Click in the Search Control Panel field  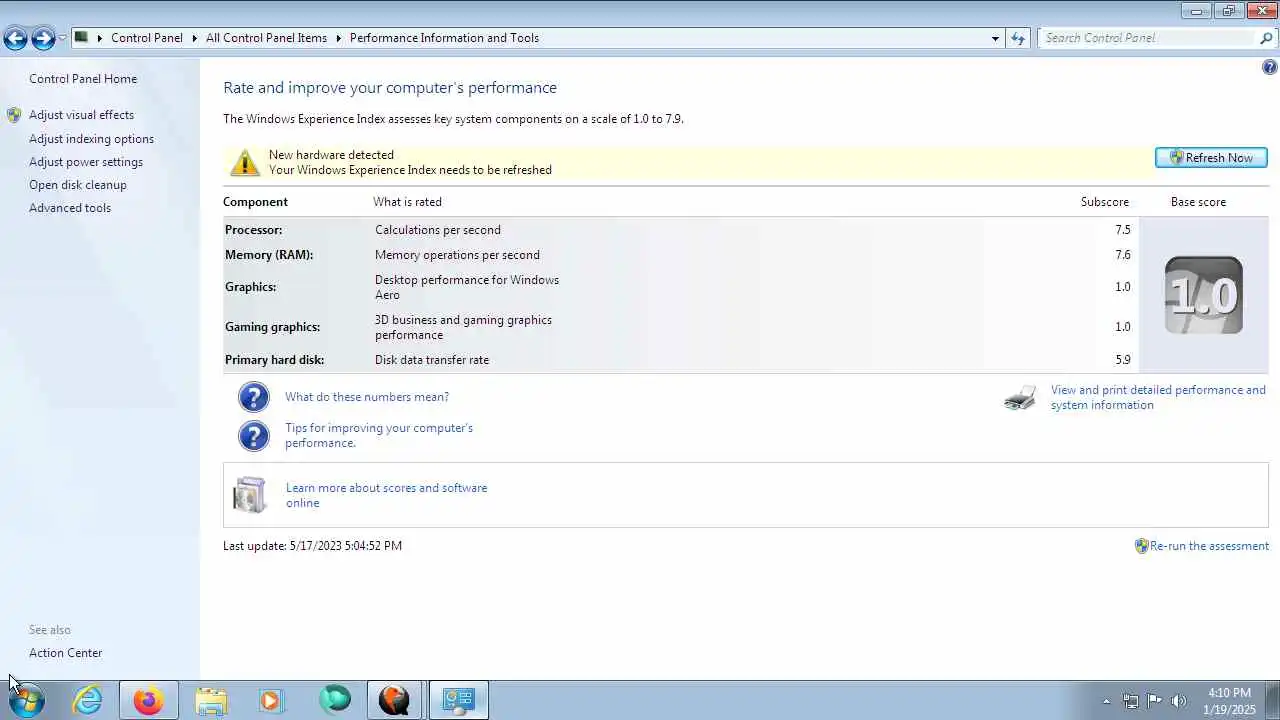(x=1148, y=38)
